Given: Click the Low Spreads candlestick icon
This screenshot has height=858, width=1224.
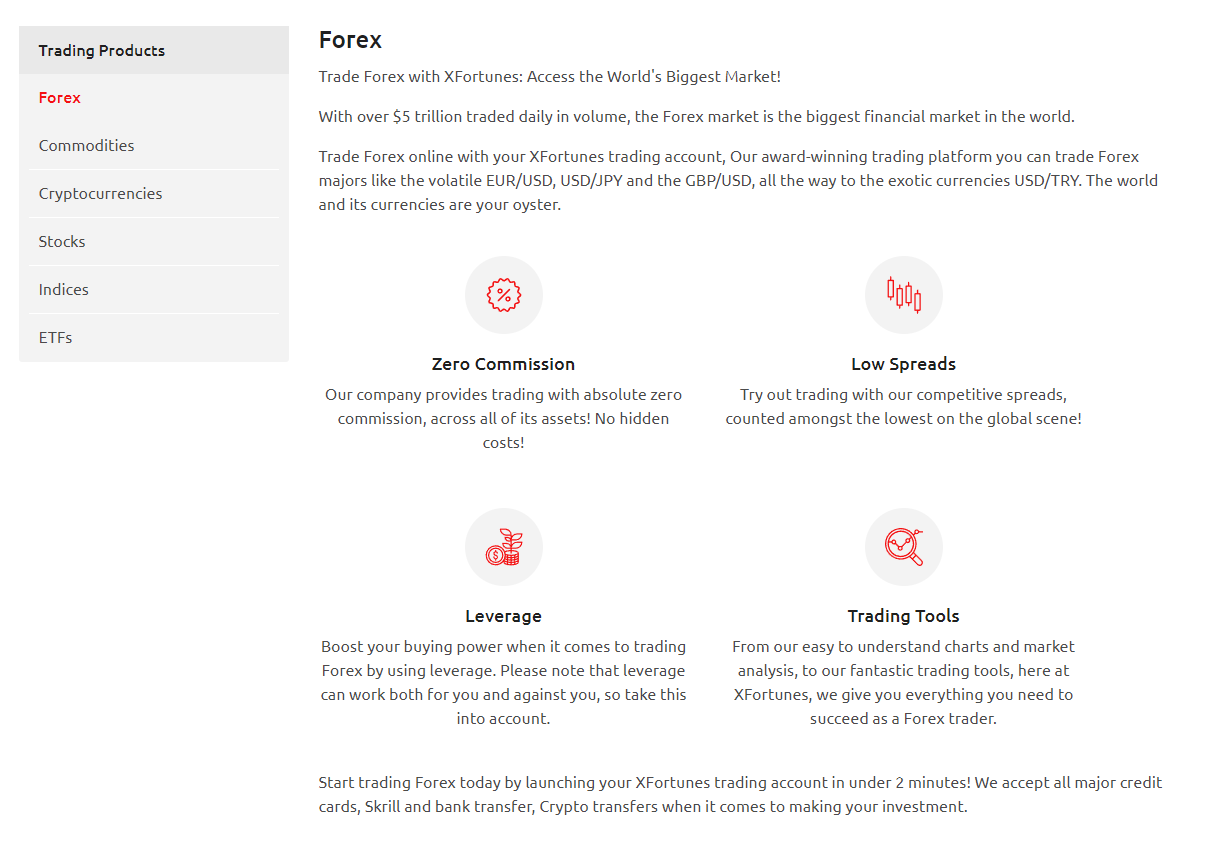Looking at the screenshot, I should 904,295.
